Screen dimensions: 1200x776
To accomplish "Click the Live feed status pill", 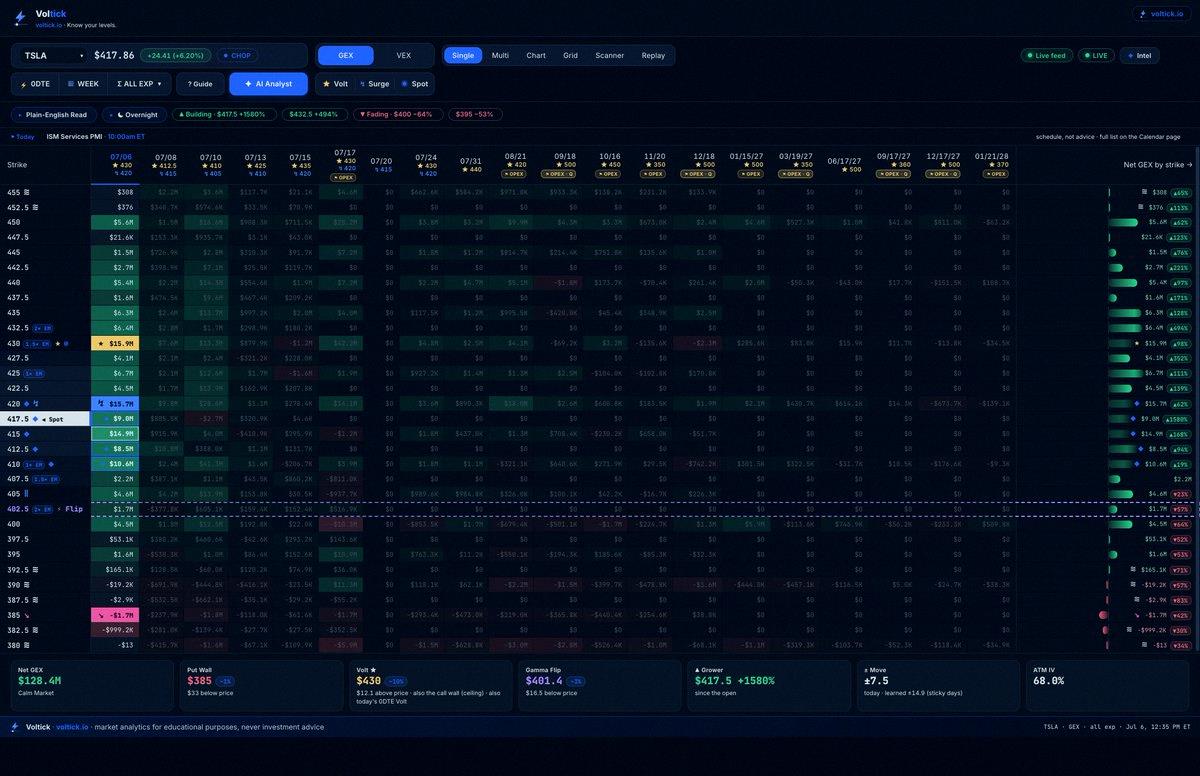I will [1046, 56].
